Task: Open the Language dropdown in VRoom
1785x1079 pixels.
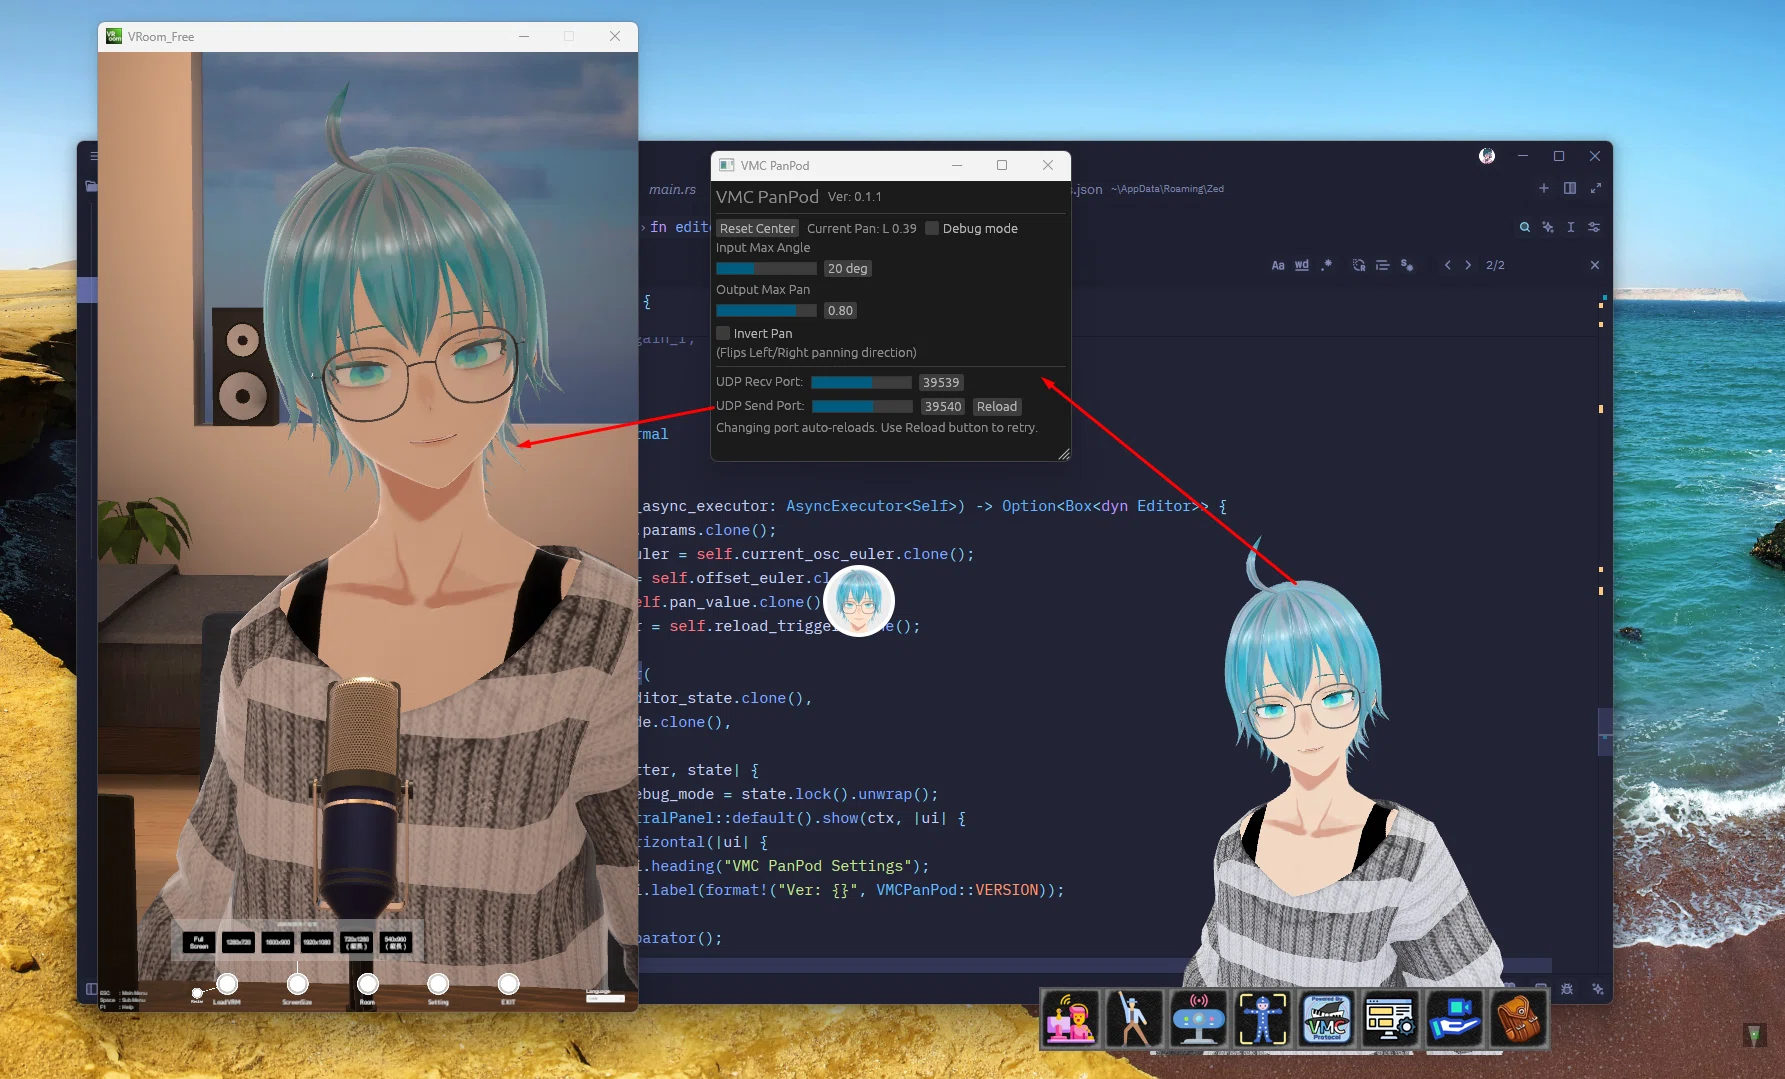Action: tap(605, 998)
